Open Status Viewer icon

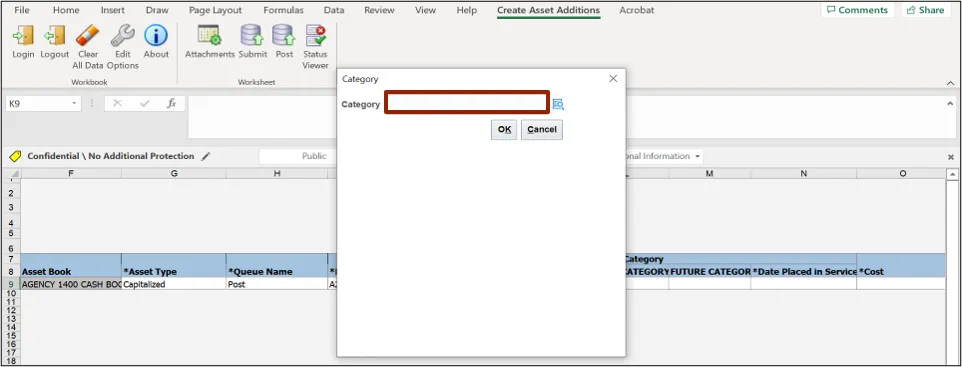[x=315, y=36]
